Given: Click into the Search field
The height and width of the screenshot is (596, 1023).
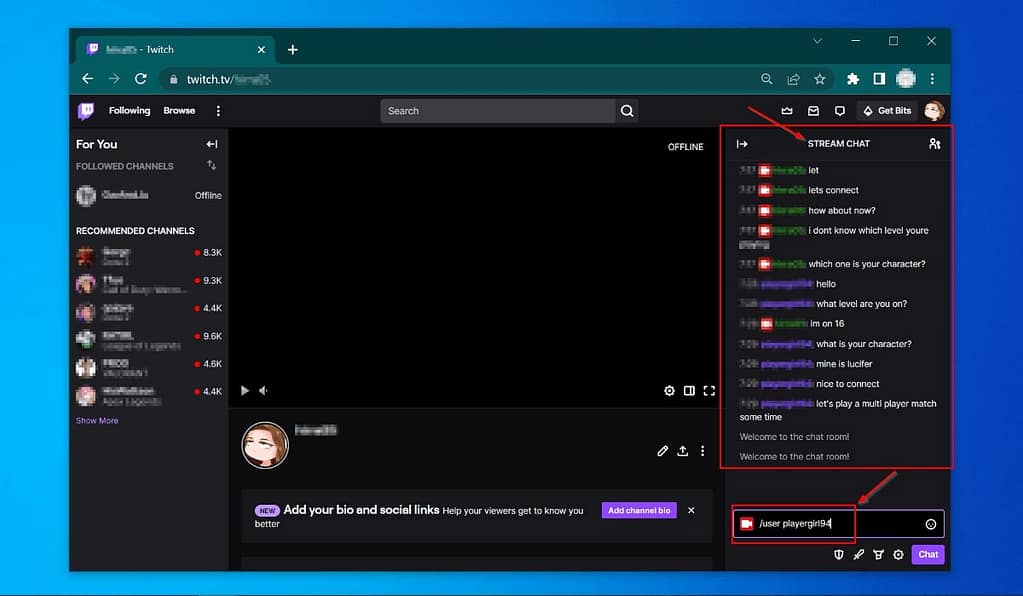Looking at the screenshot, I should 497,111.
